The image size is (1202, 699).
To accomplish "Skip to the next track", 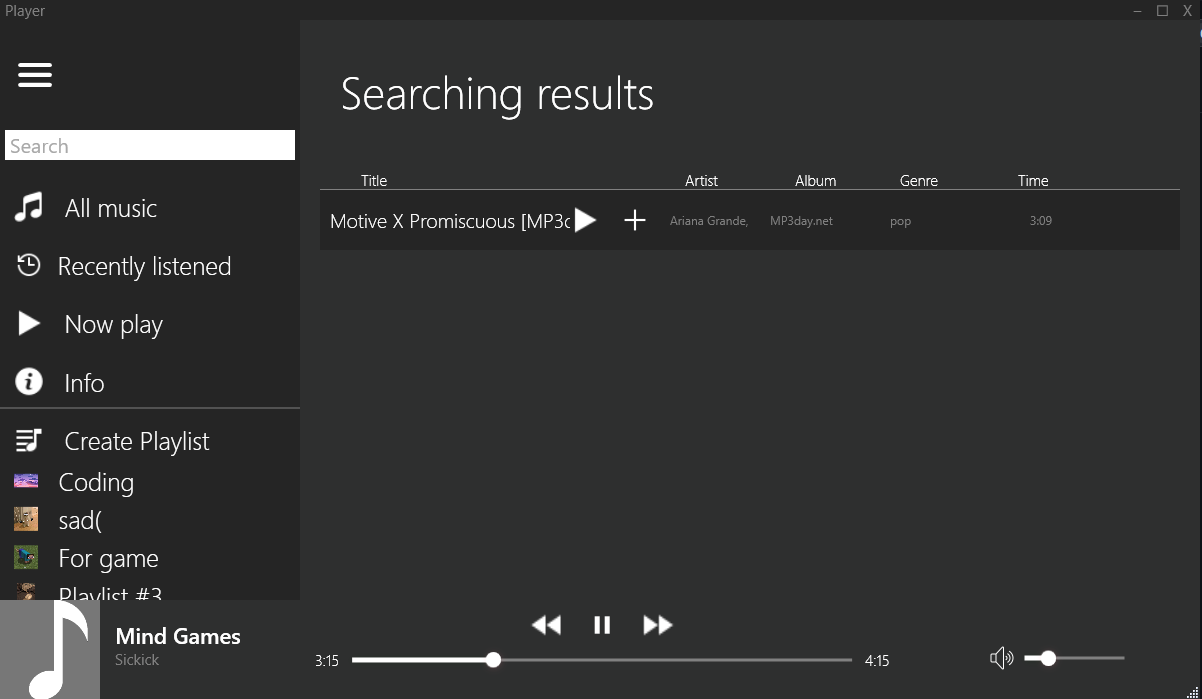I will 657,625.
